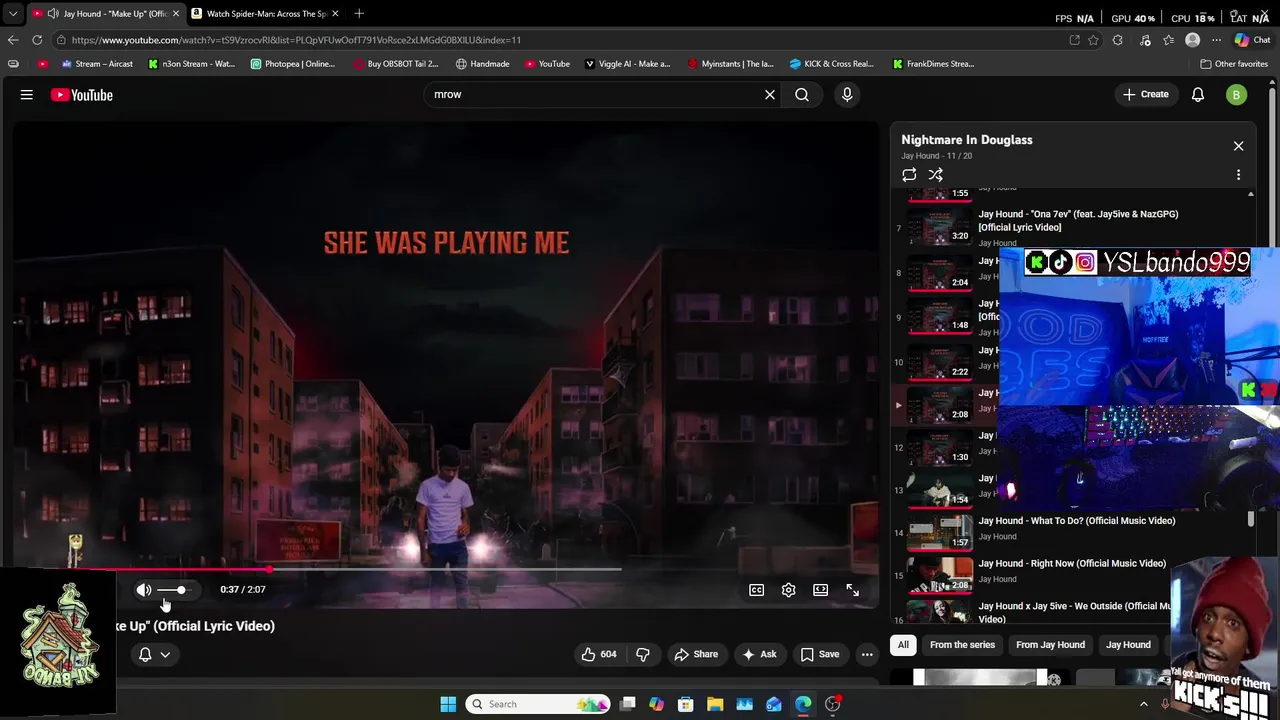
Task: Play 'Ona 7ev' lyric video from playlist
Action: pos(1078,220)
